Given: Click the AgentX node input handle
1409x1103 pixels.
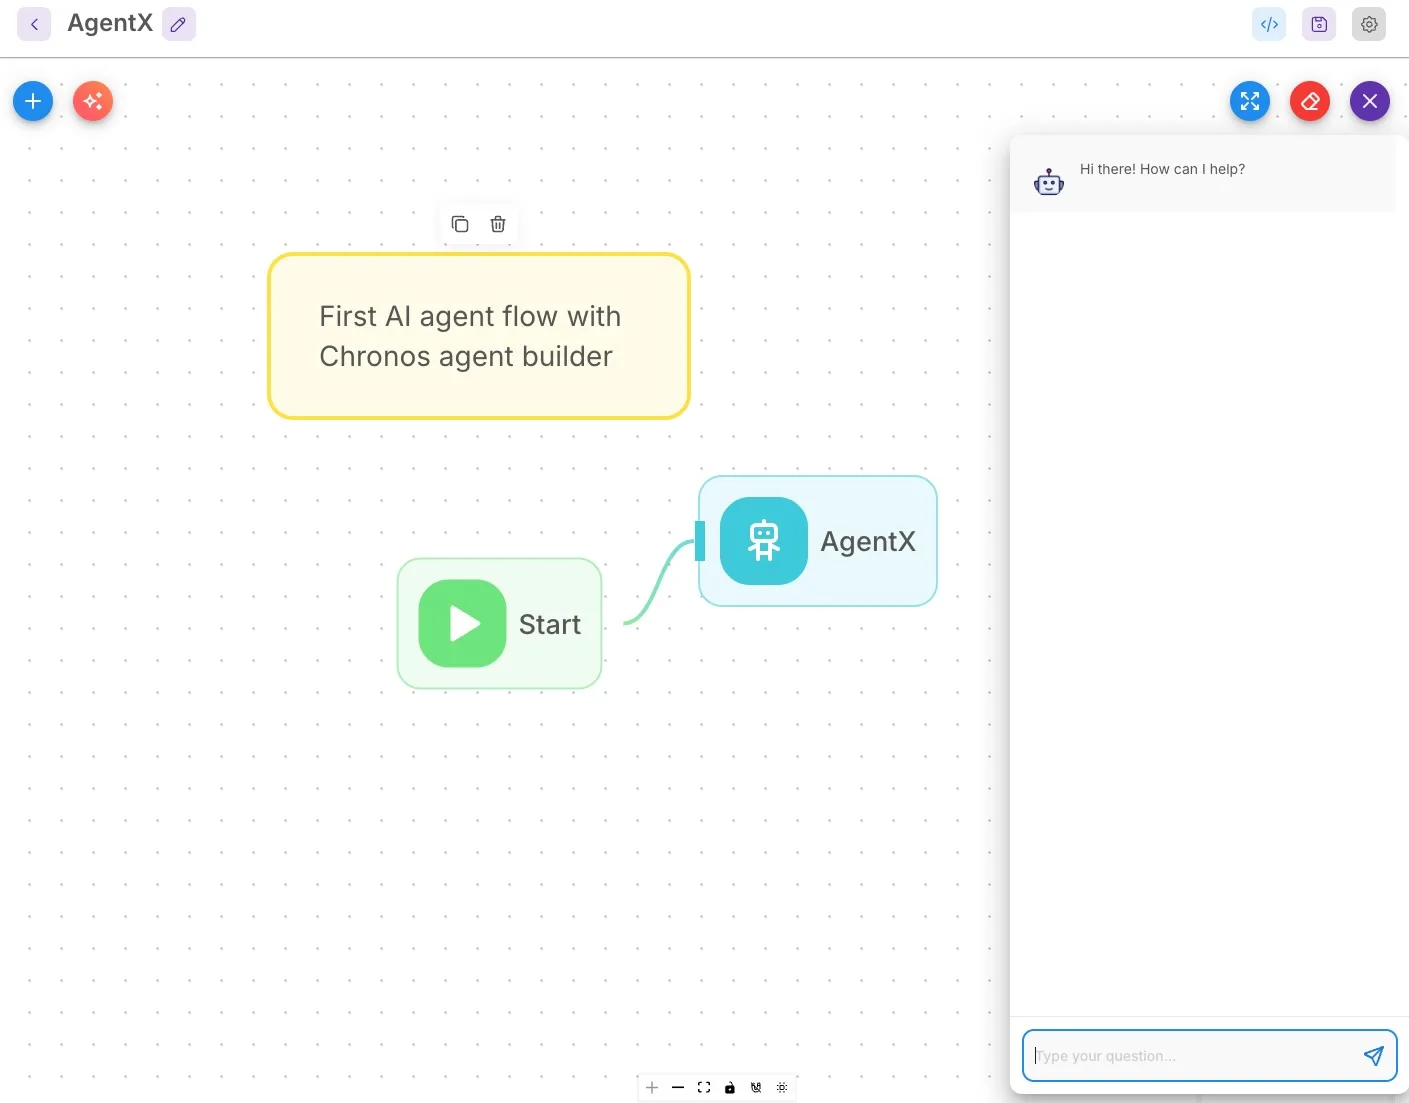Looking at the screenshot, I should (x=699, y=541).
